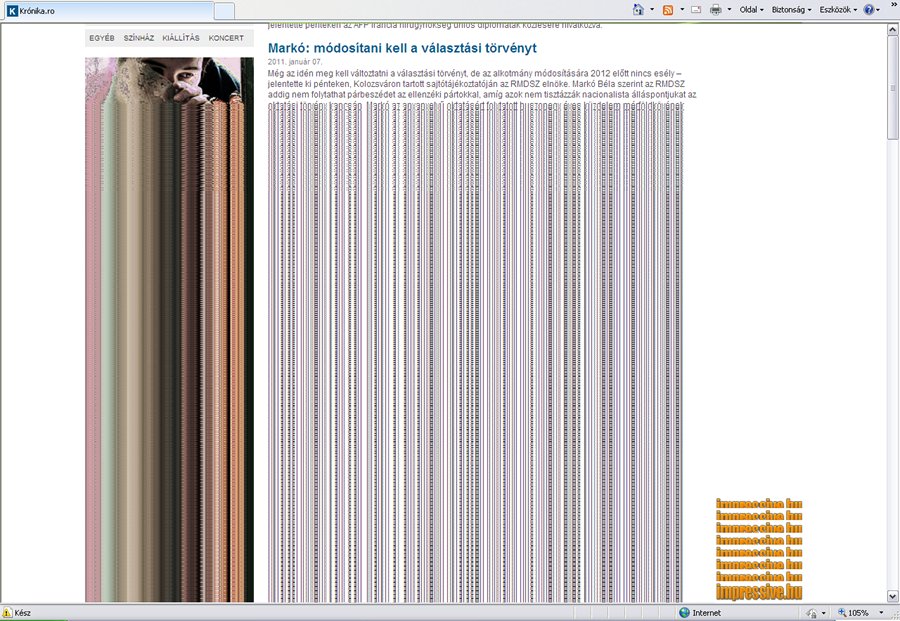Click the orange RSS feeds icon
This screenshot has height=621, width=900.
(x=668, y=10)
